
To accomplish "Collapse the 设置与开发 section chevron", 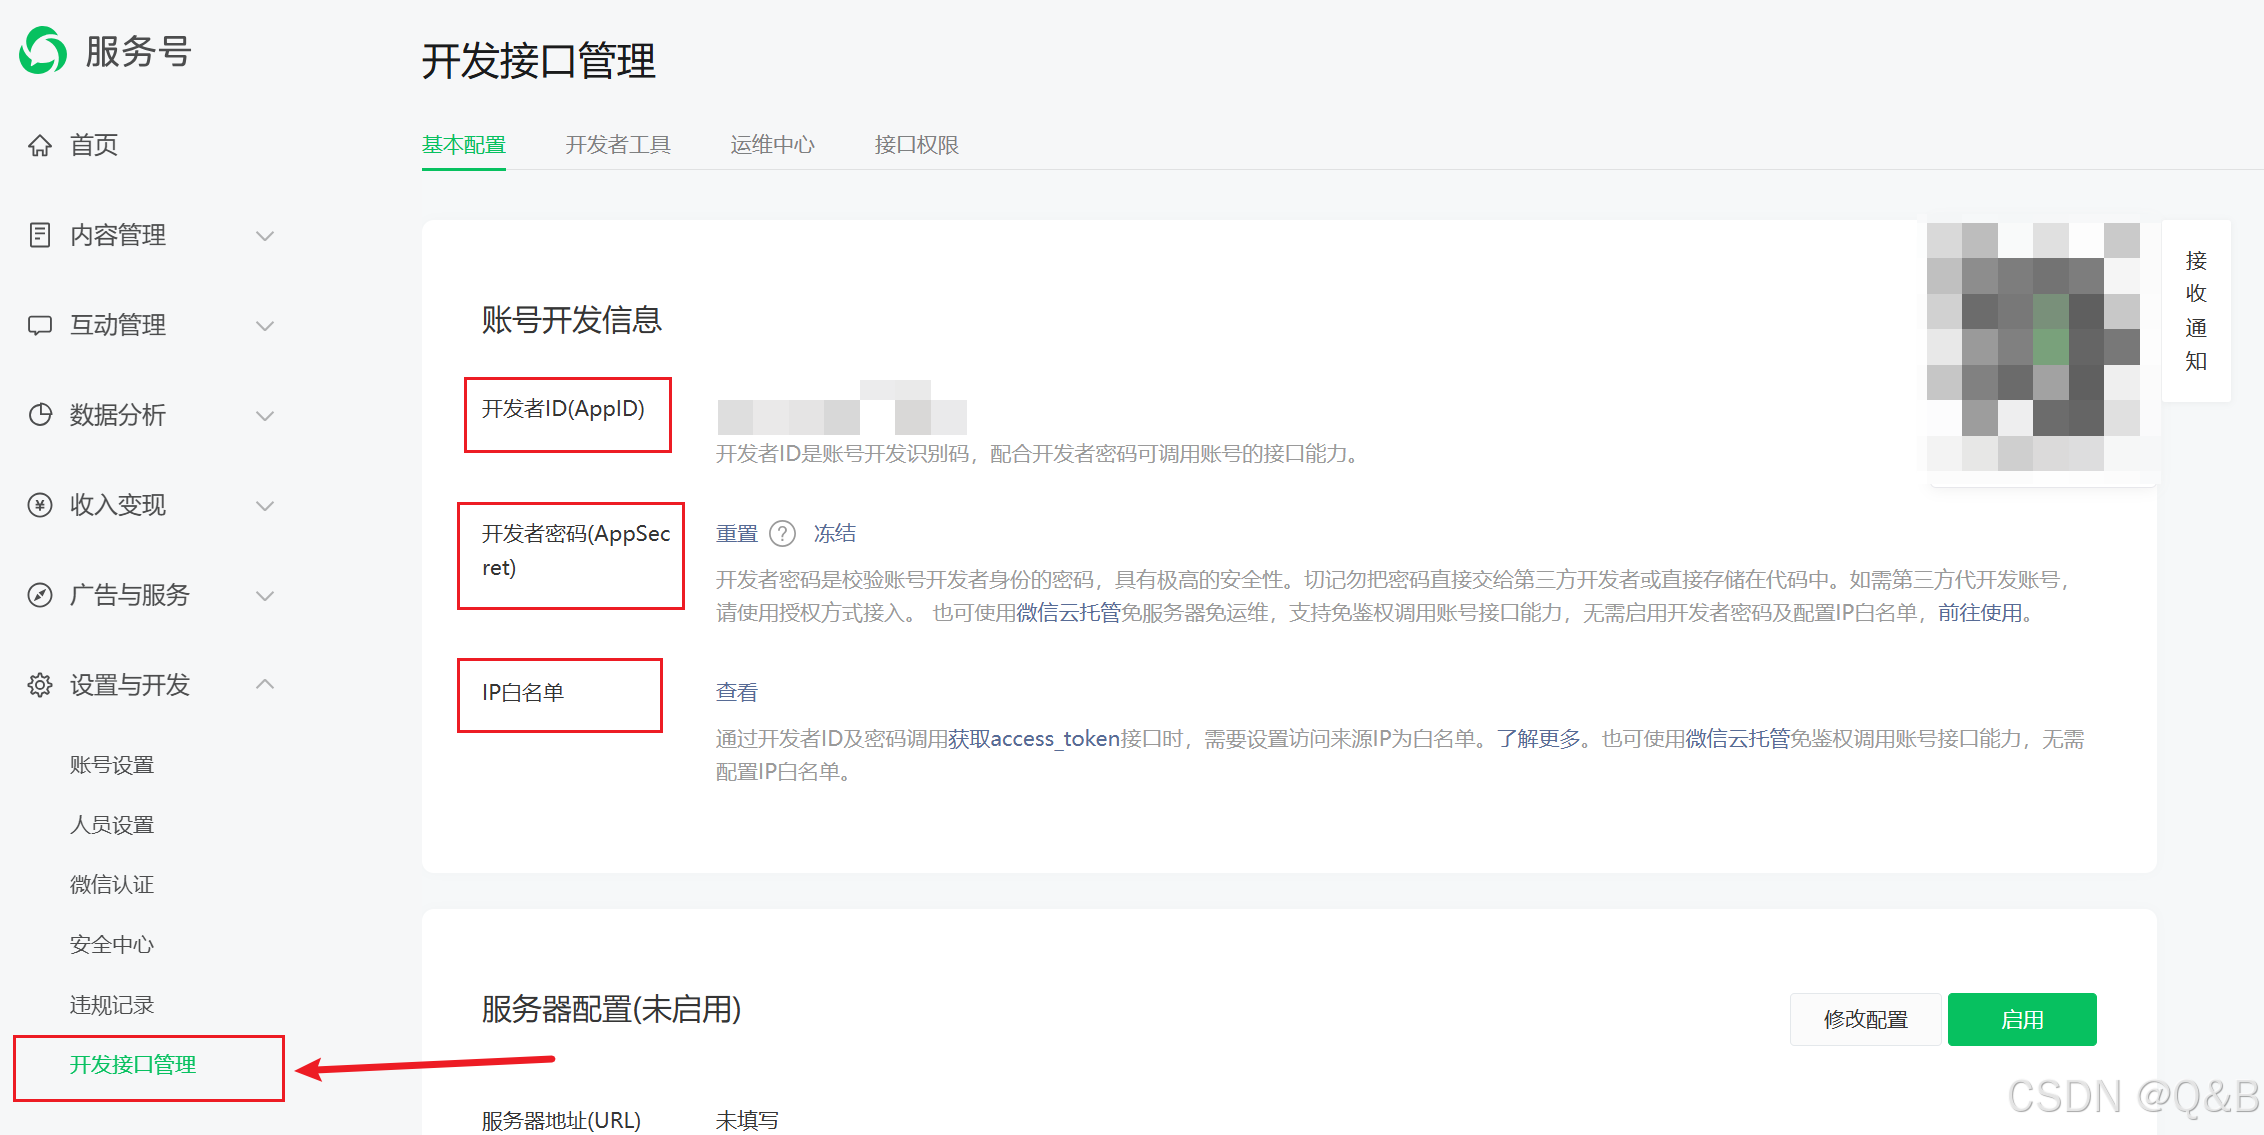I will (x=265, y=684).
